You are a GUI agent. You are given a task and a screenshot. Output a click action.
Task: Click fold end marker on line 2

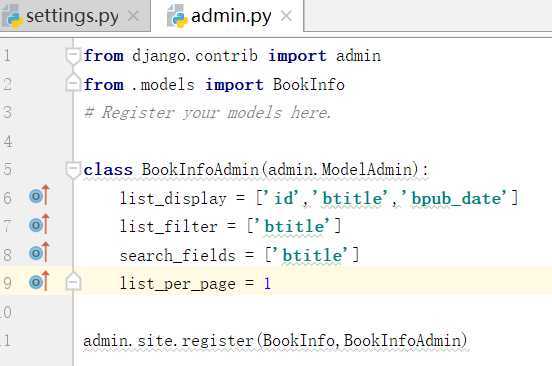coord(73,83)
